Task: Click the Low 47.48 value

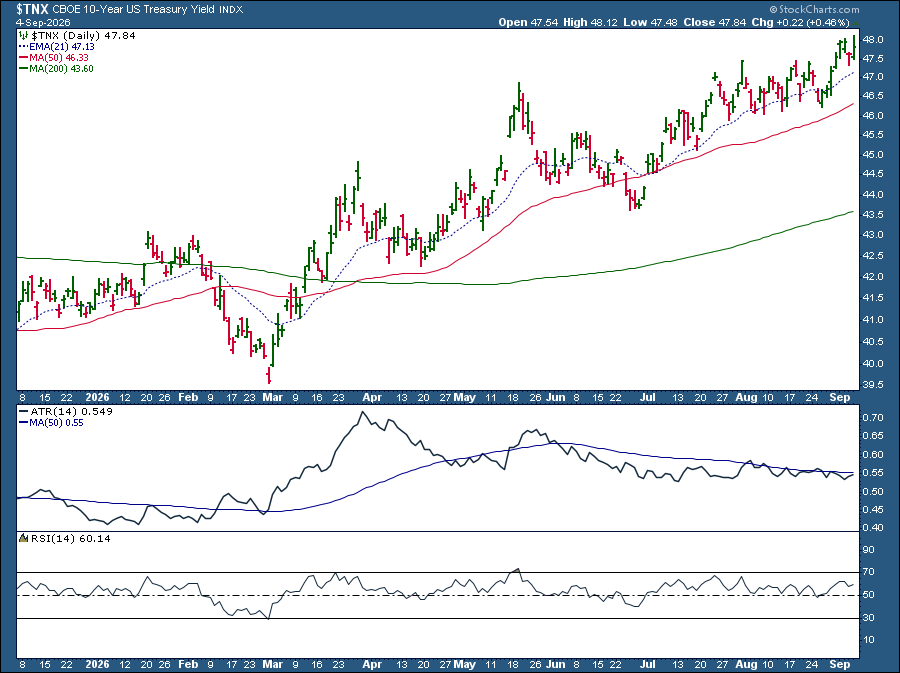Action: 651,22
